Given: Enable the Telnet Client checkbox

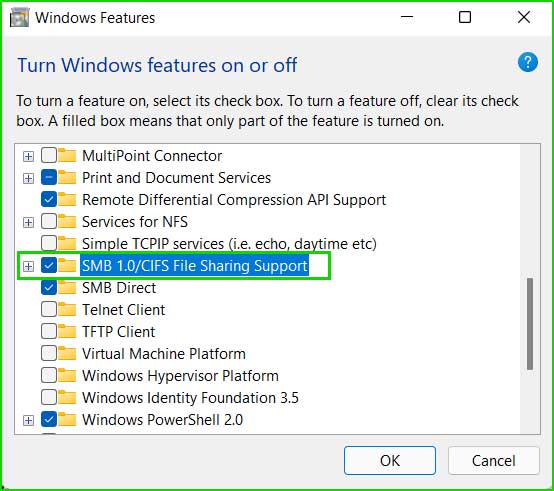Looking at the screenshot, I should point(49,310).
